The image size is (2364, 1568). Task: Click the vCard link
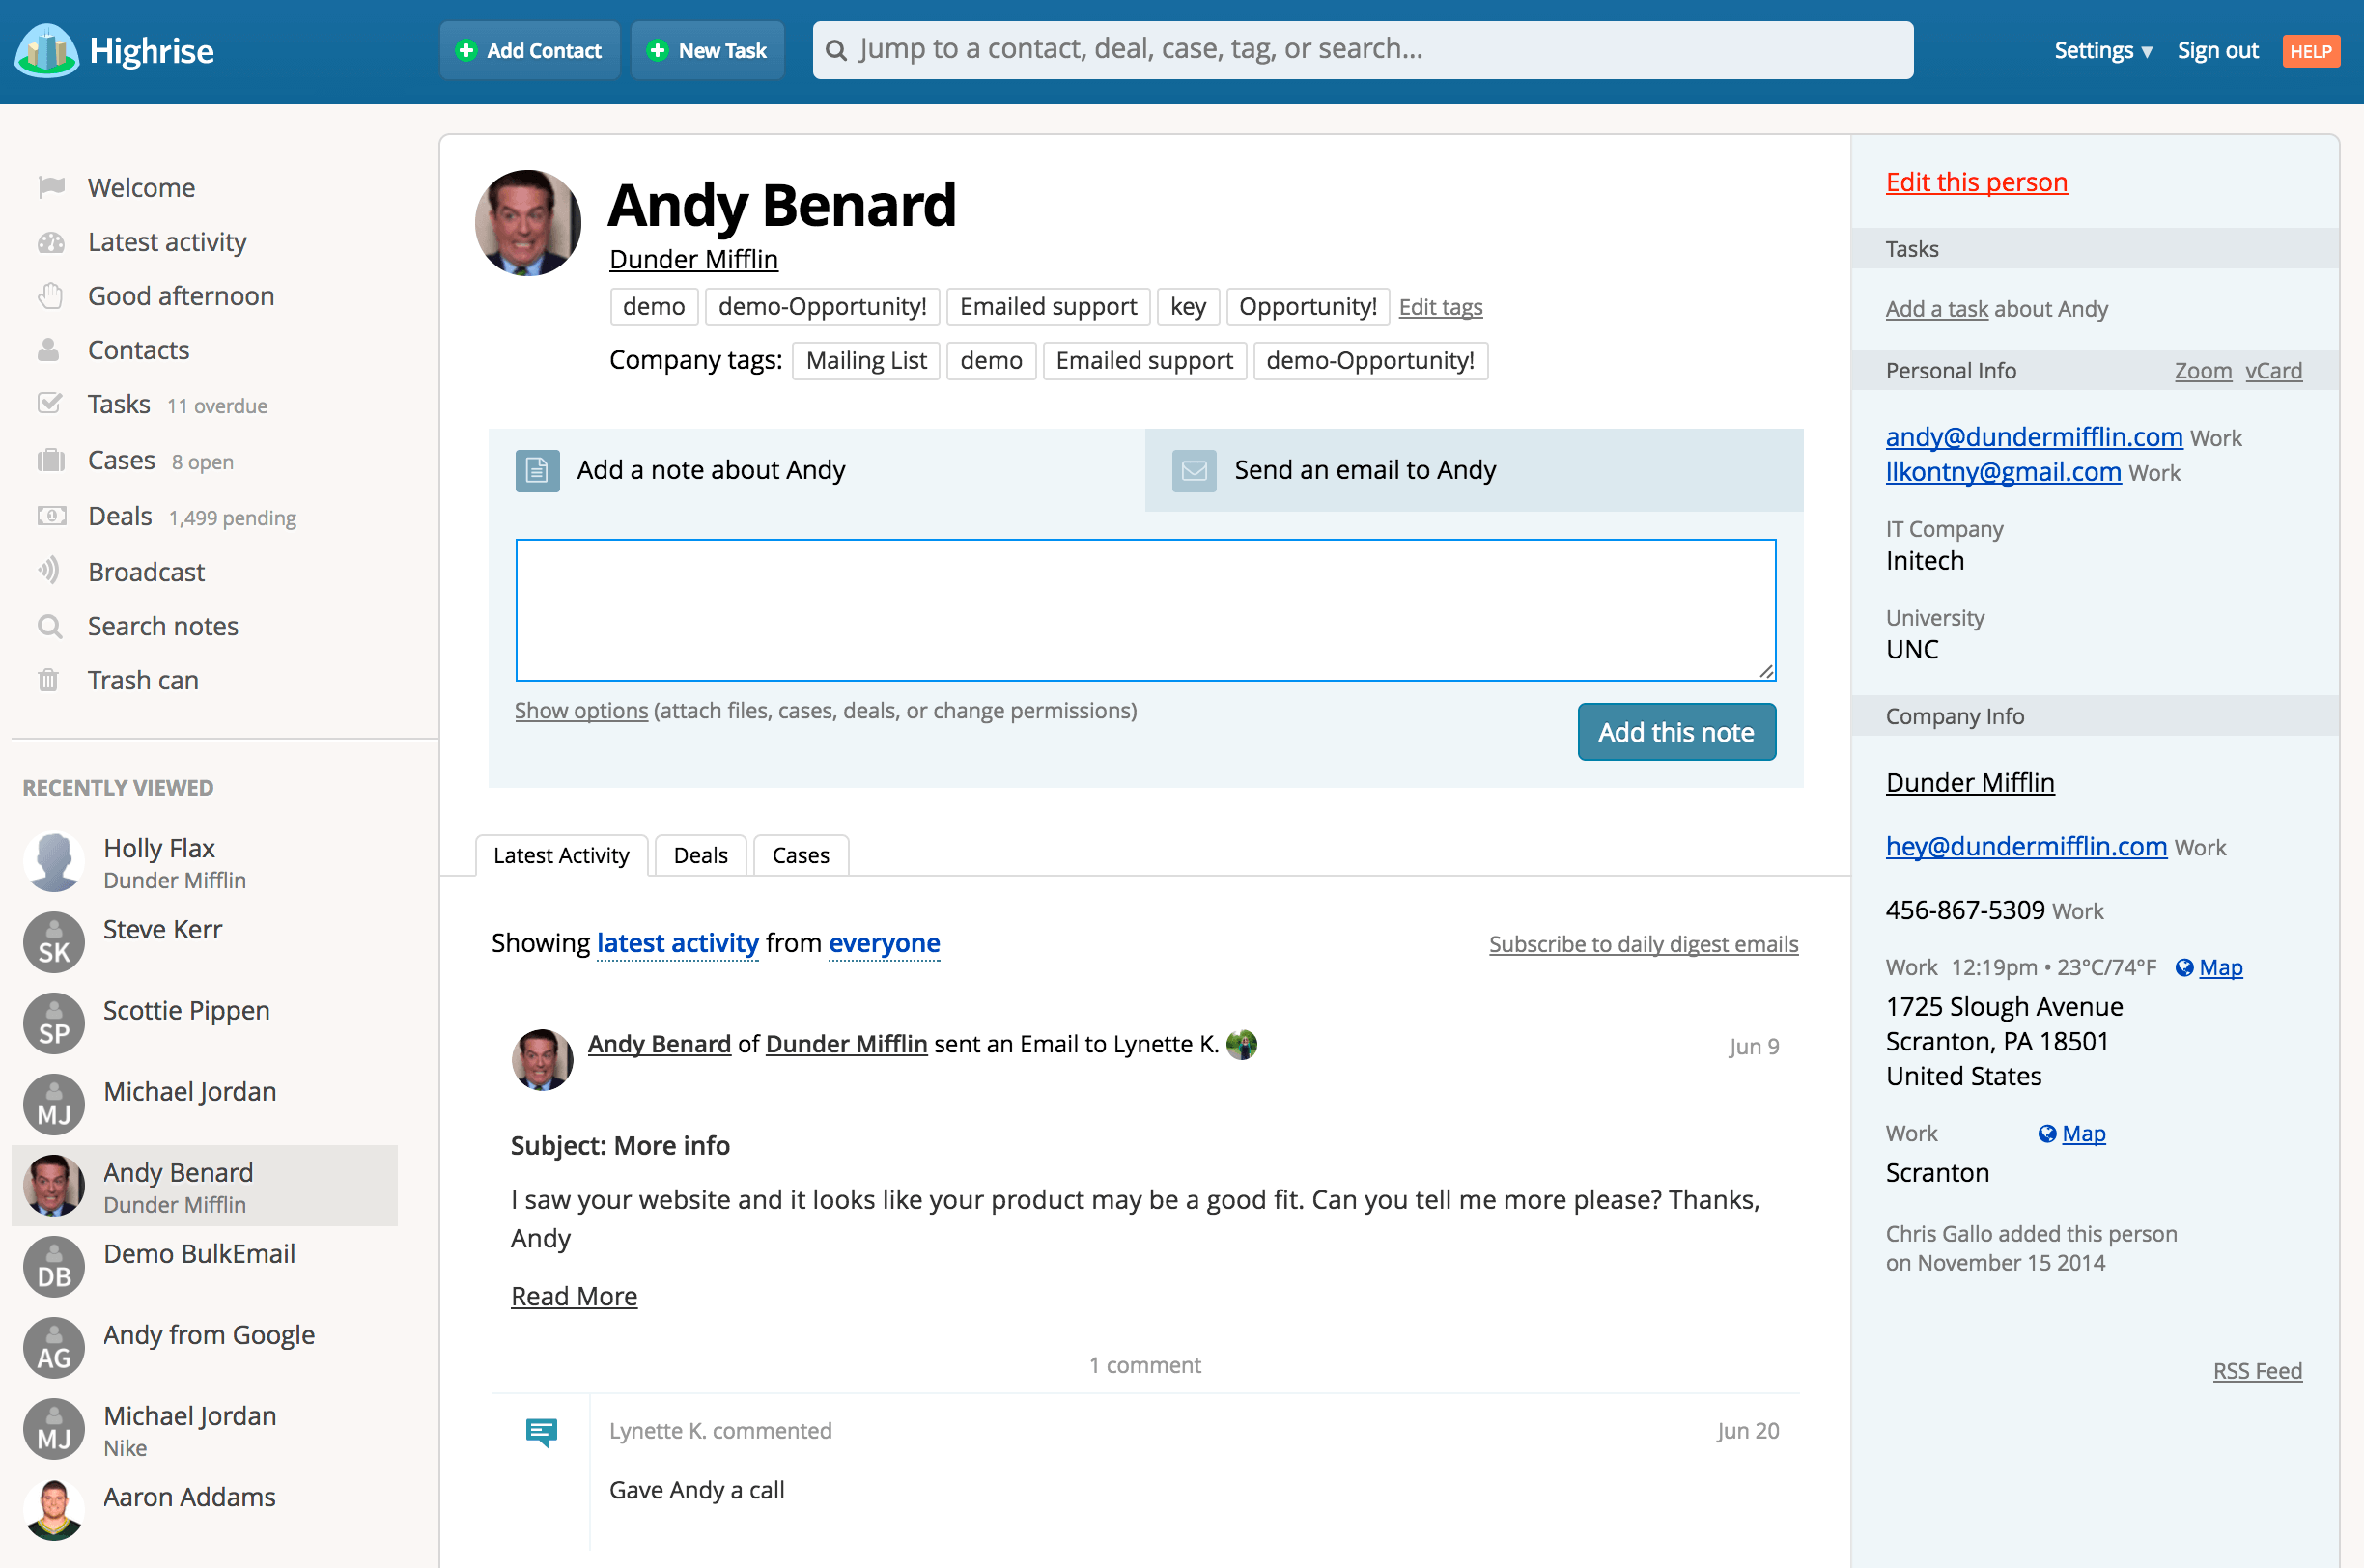2273,370
